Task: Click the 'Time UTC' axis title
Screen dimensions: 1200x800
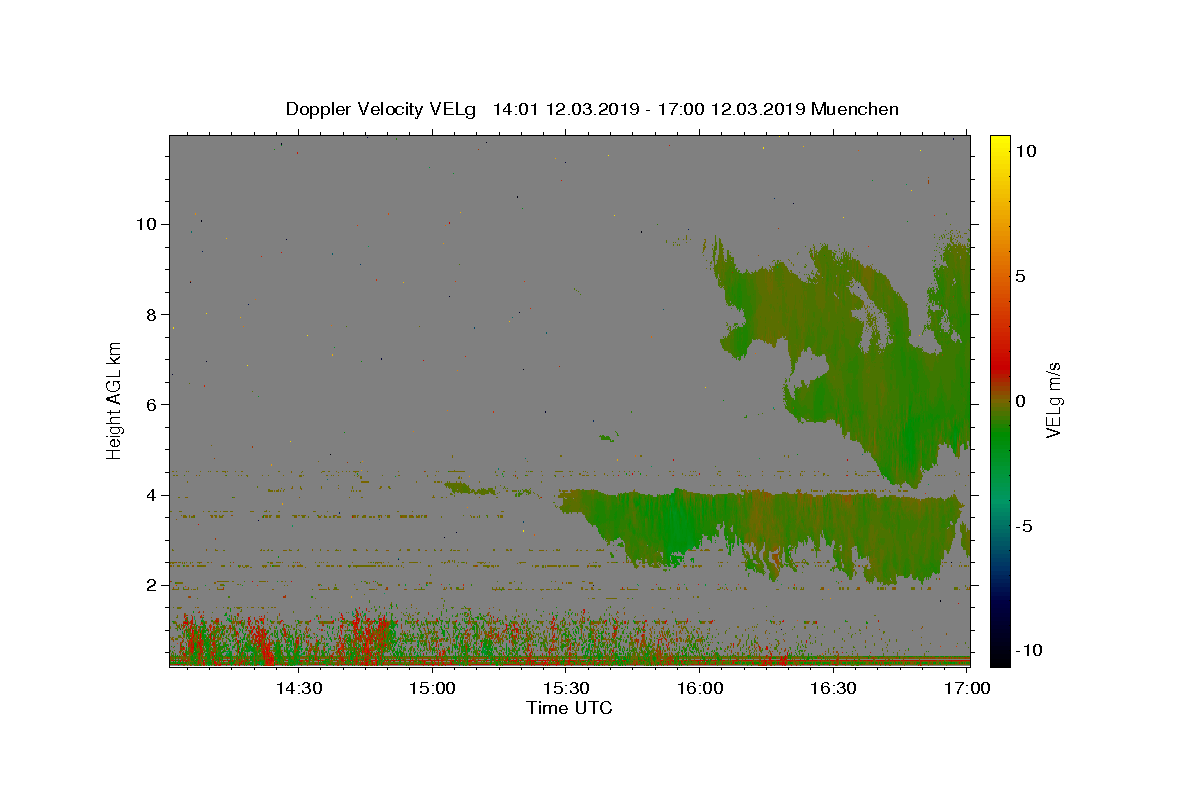Action: [569, 708]
